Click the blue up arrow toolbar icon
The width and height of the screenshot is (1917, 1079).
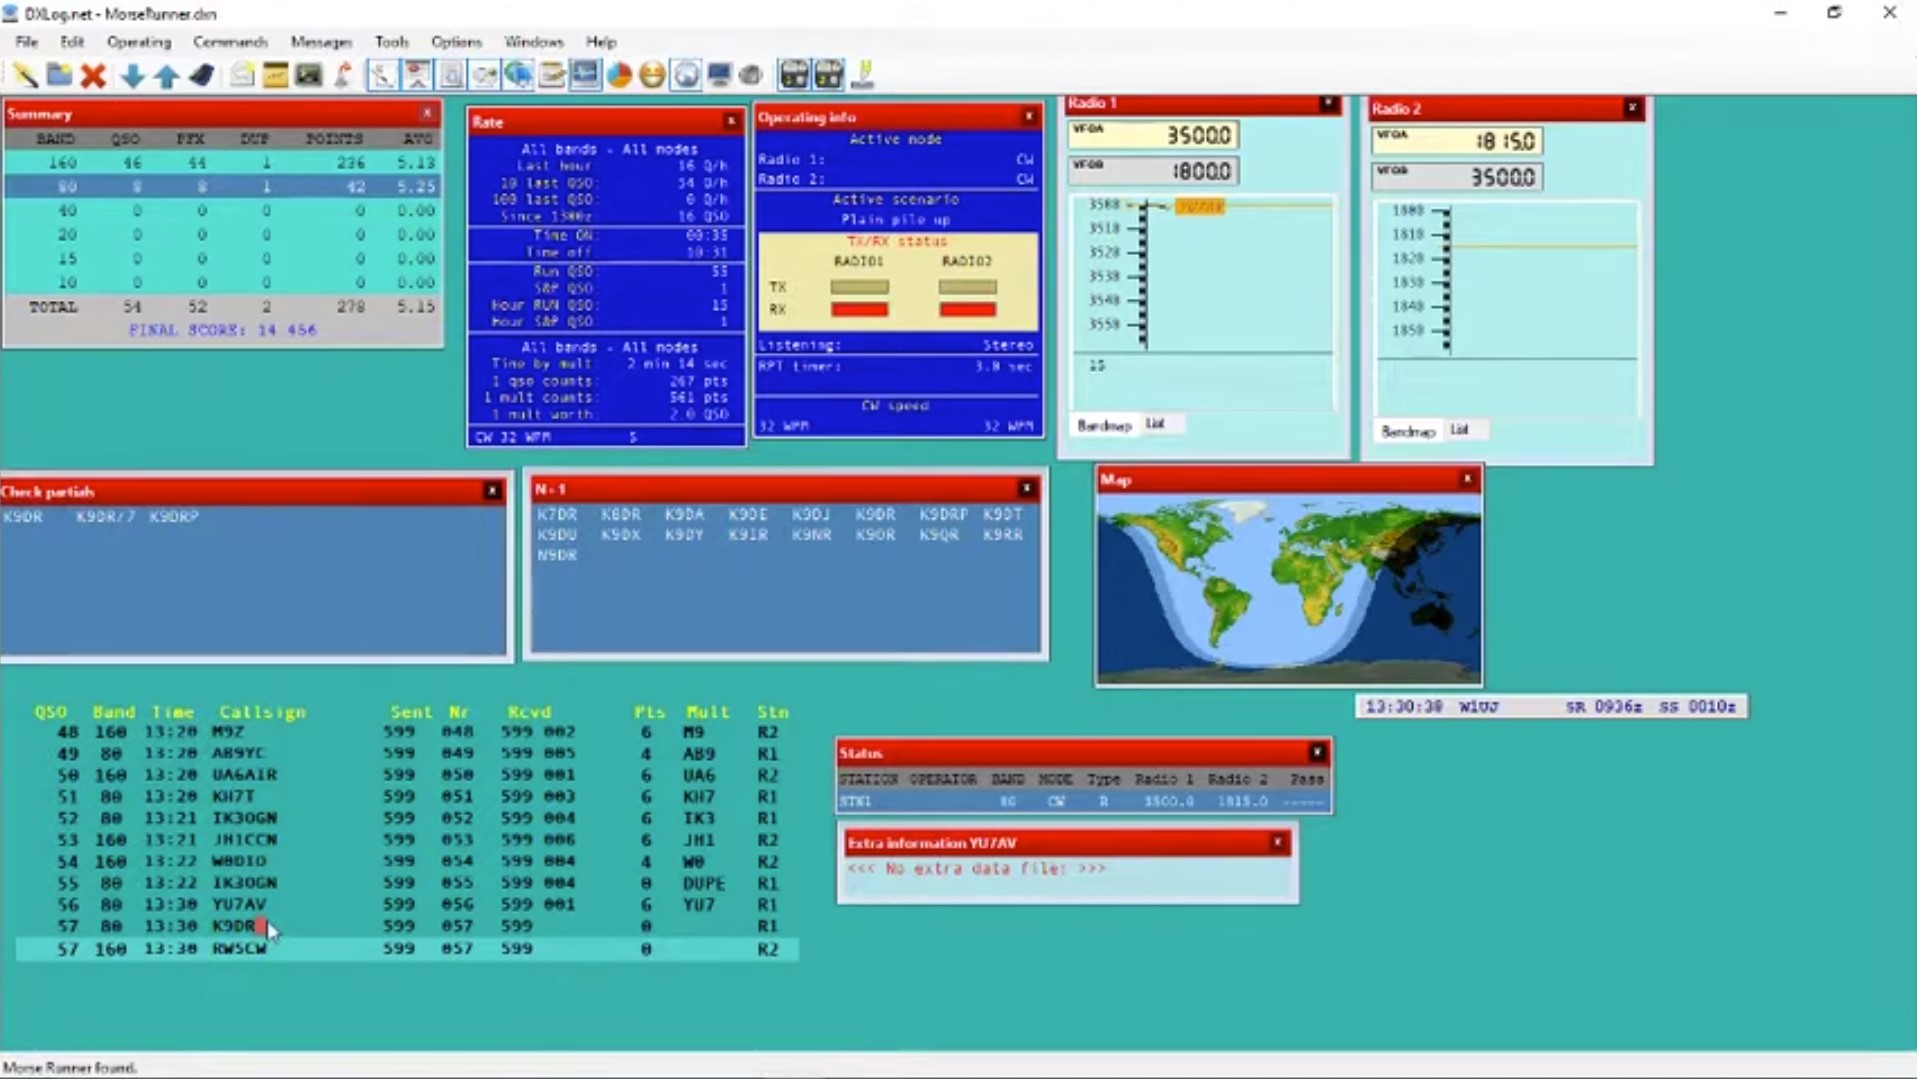tap(166, 76)
